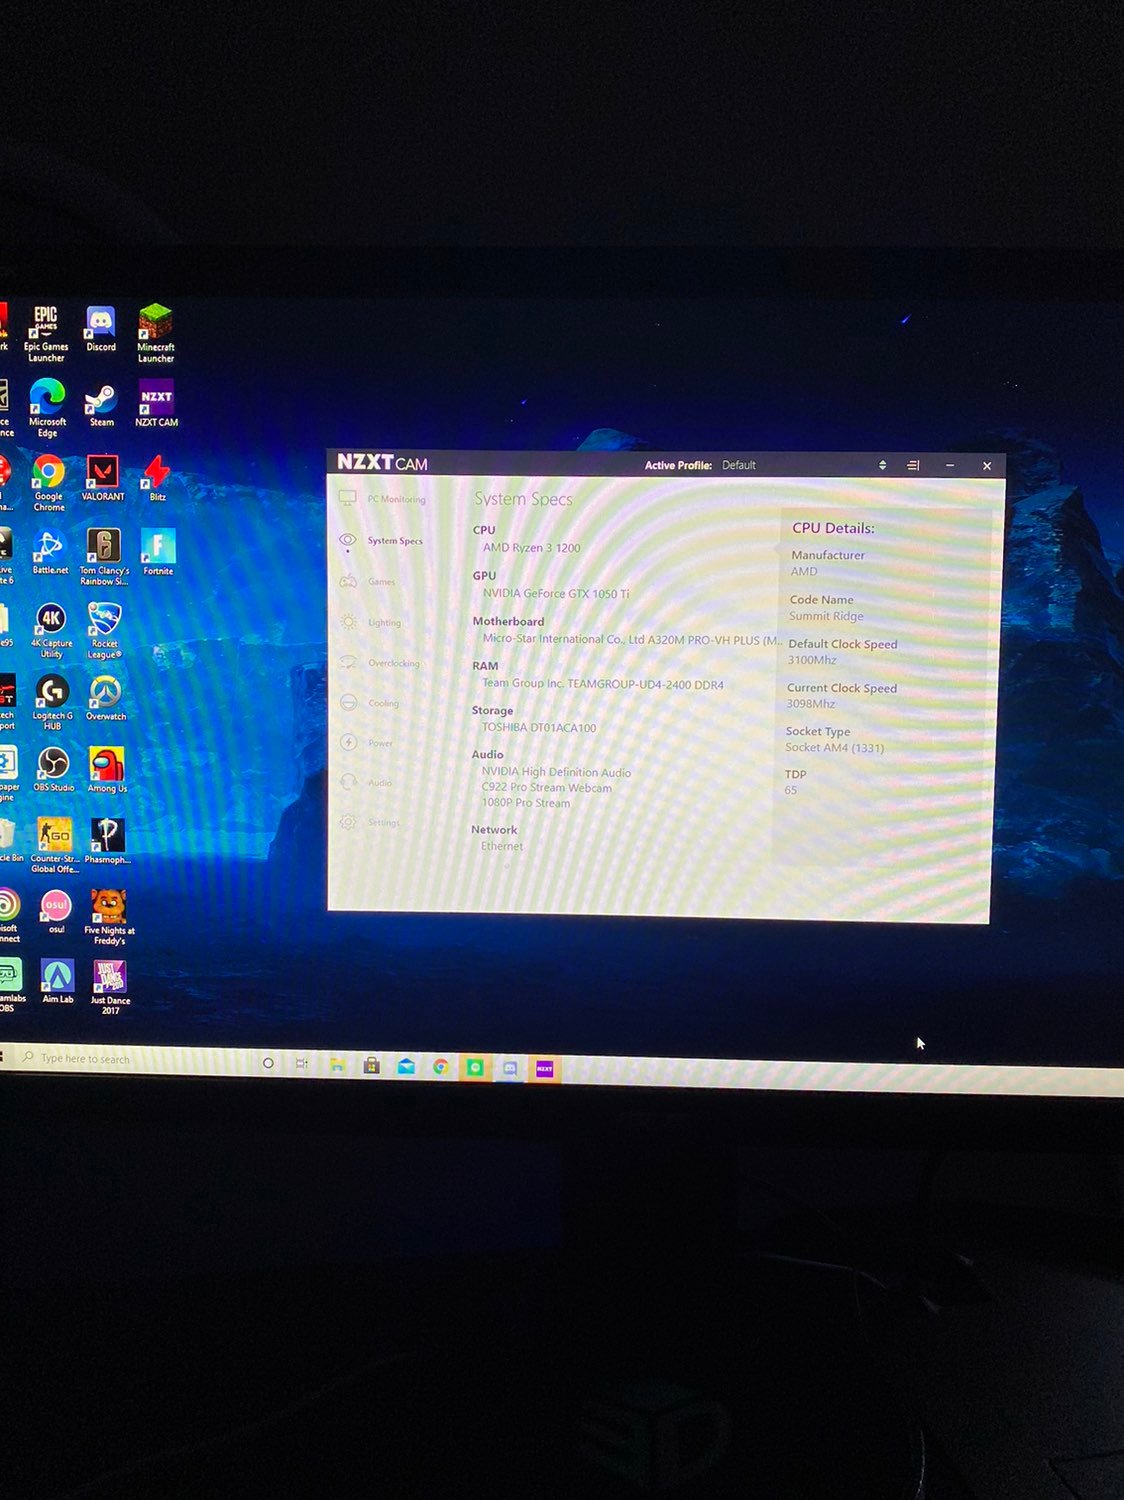Open Microsoft Store from the taskbar
Image resolution: width=1124 pixels, height=1500 pixels.
[372, 1066]
